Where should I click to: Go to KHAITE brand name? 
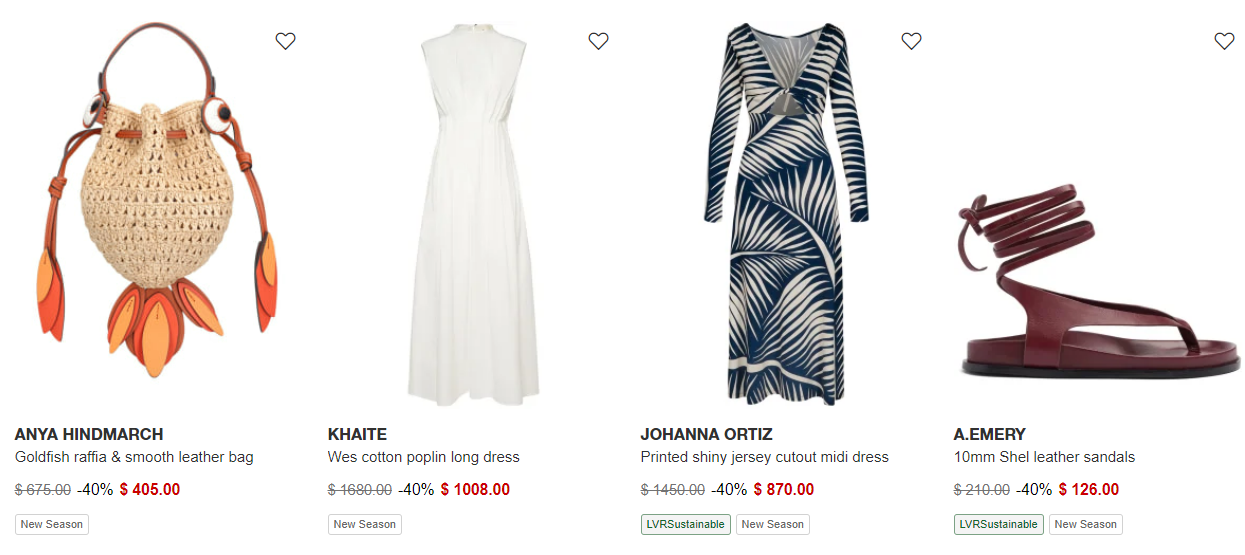(x=357, y=435)
